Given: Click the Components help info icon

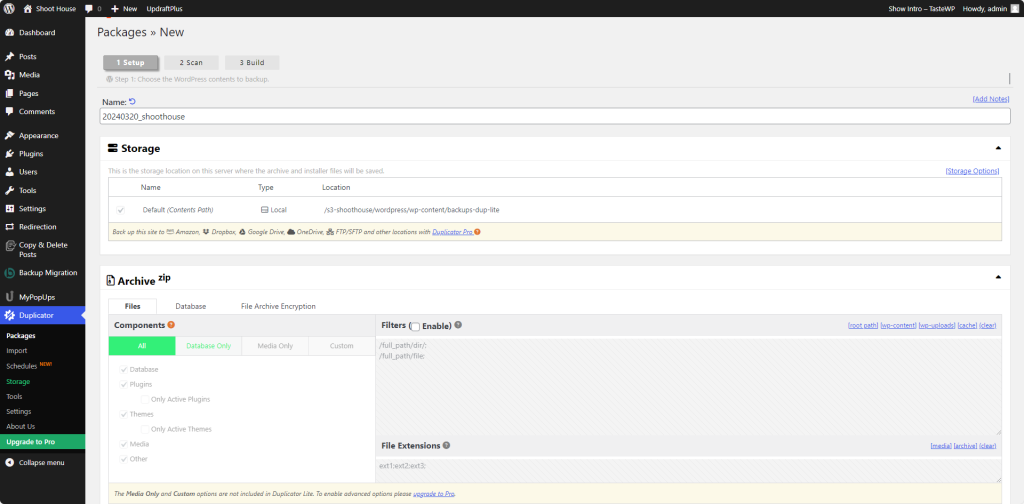Looking at the screenshot, I should 171,324.
